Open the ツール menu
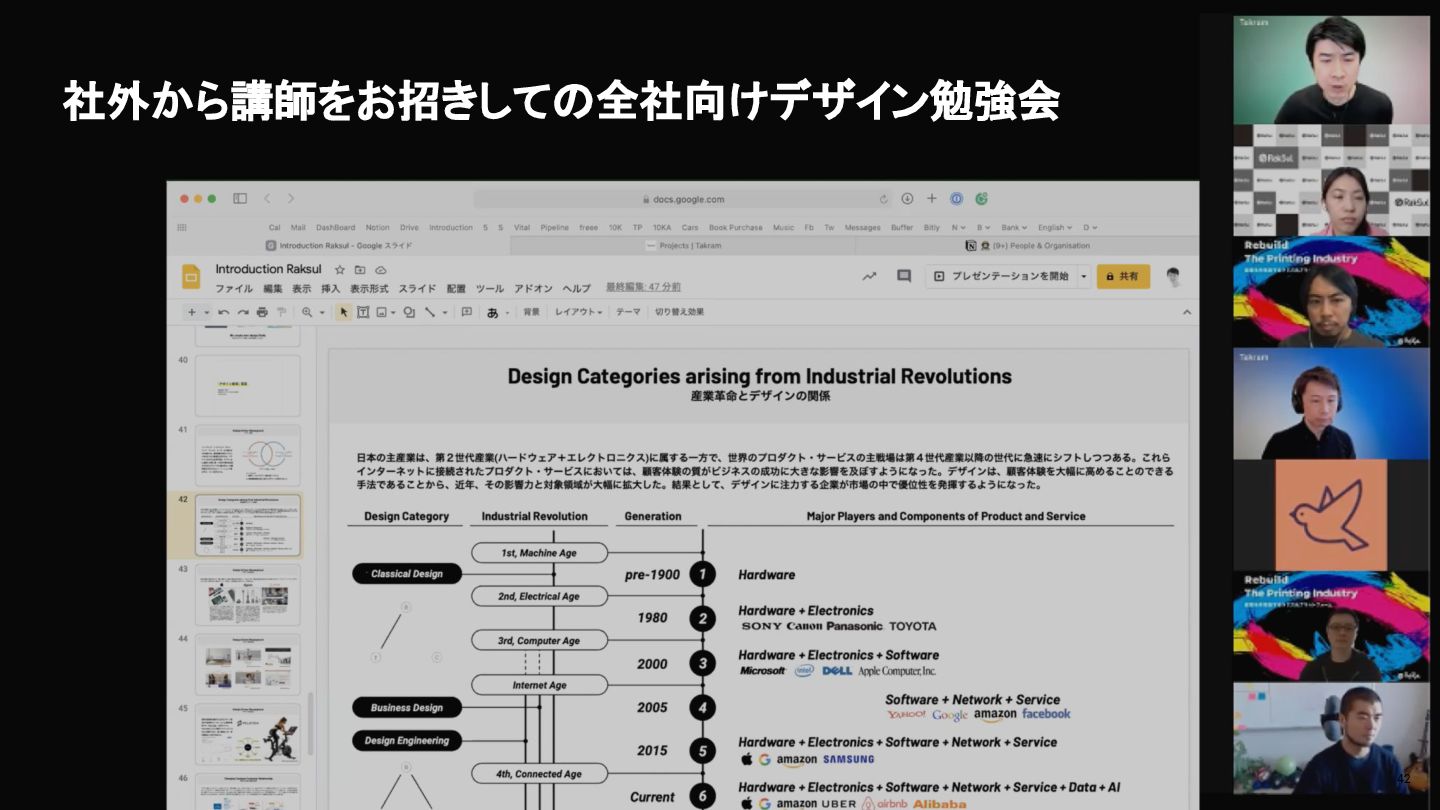1440x810 pixels. click(490, 288)
